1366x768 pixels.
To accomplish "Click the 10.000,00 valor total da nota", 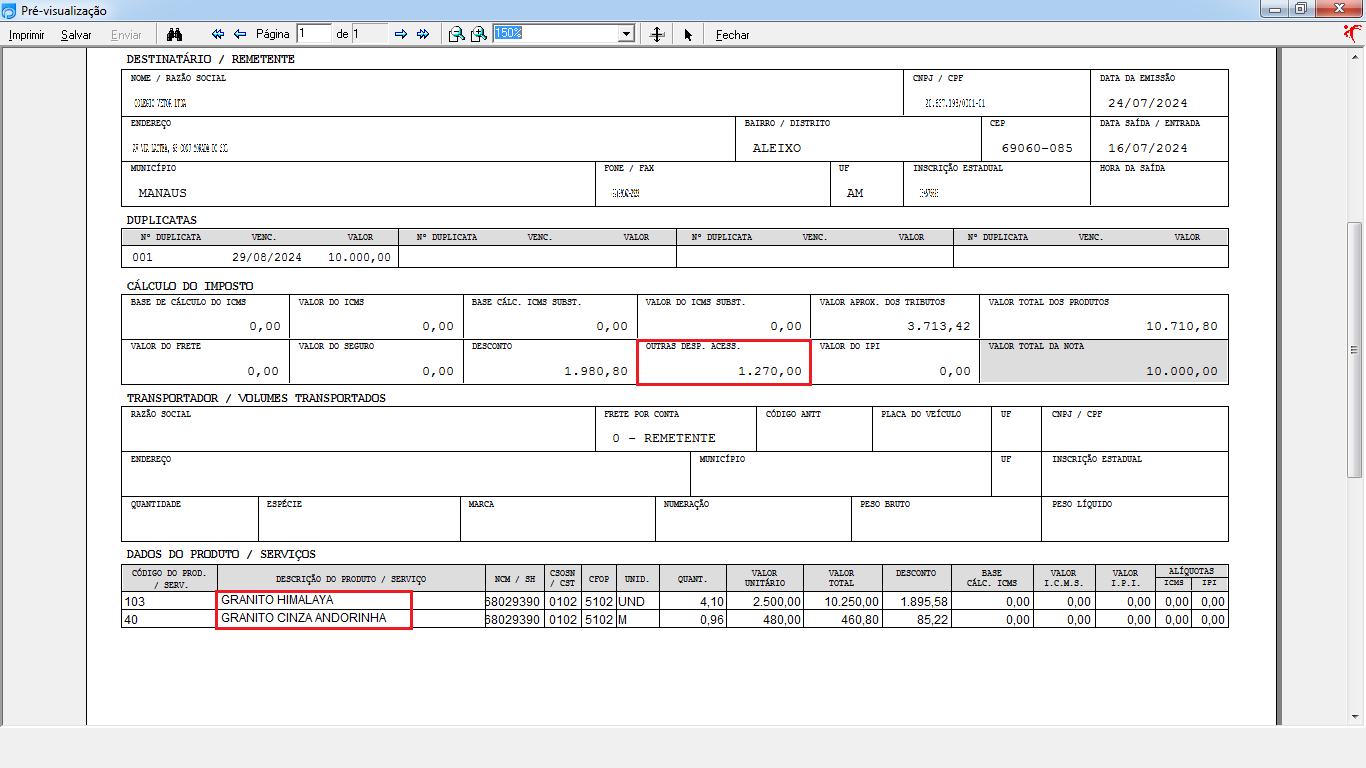I will pos(1182,371).
